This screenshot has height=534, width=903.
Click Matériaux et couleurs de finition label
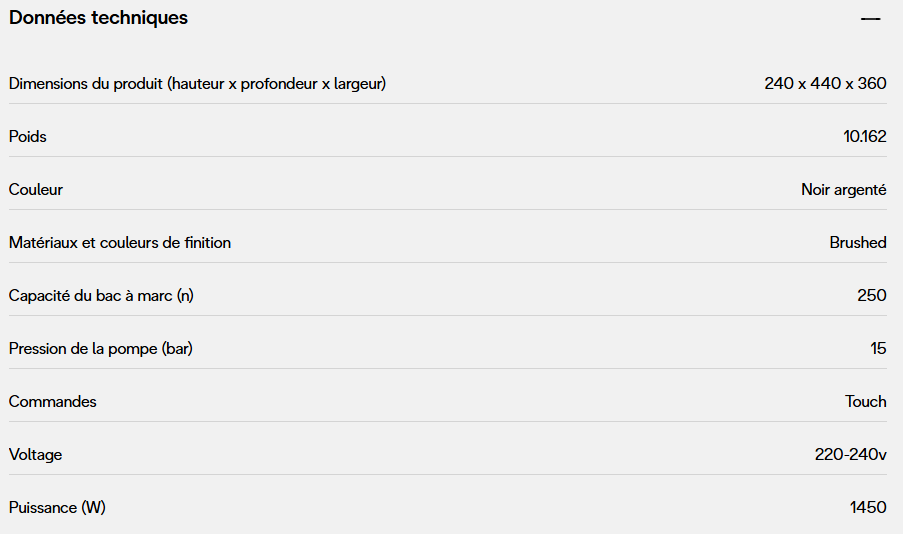click(120, 243)
